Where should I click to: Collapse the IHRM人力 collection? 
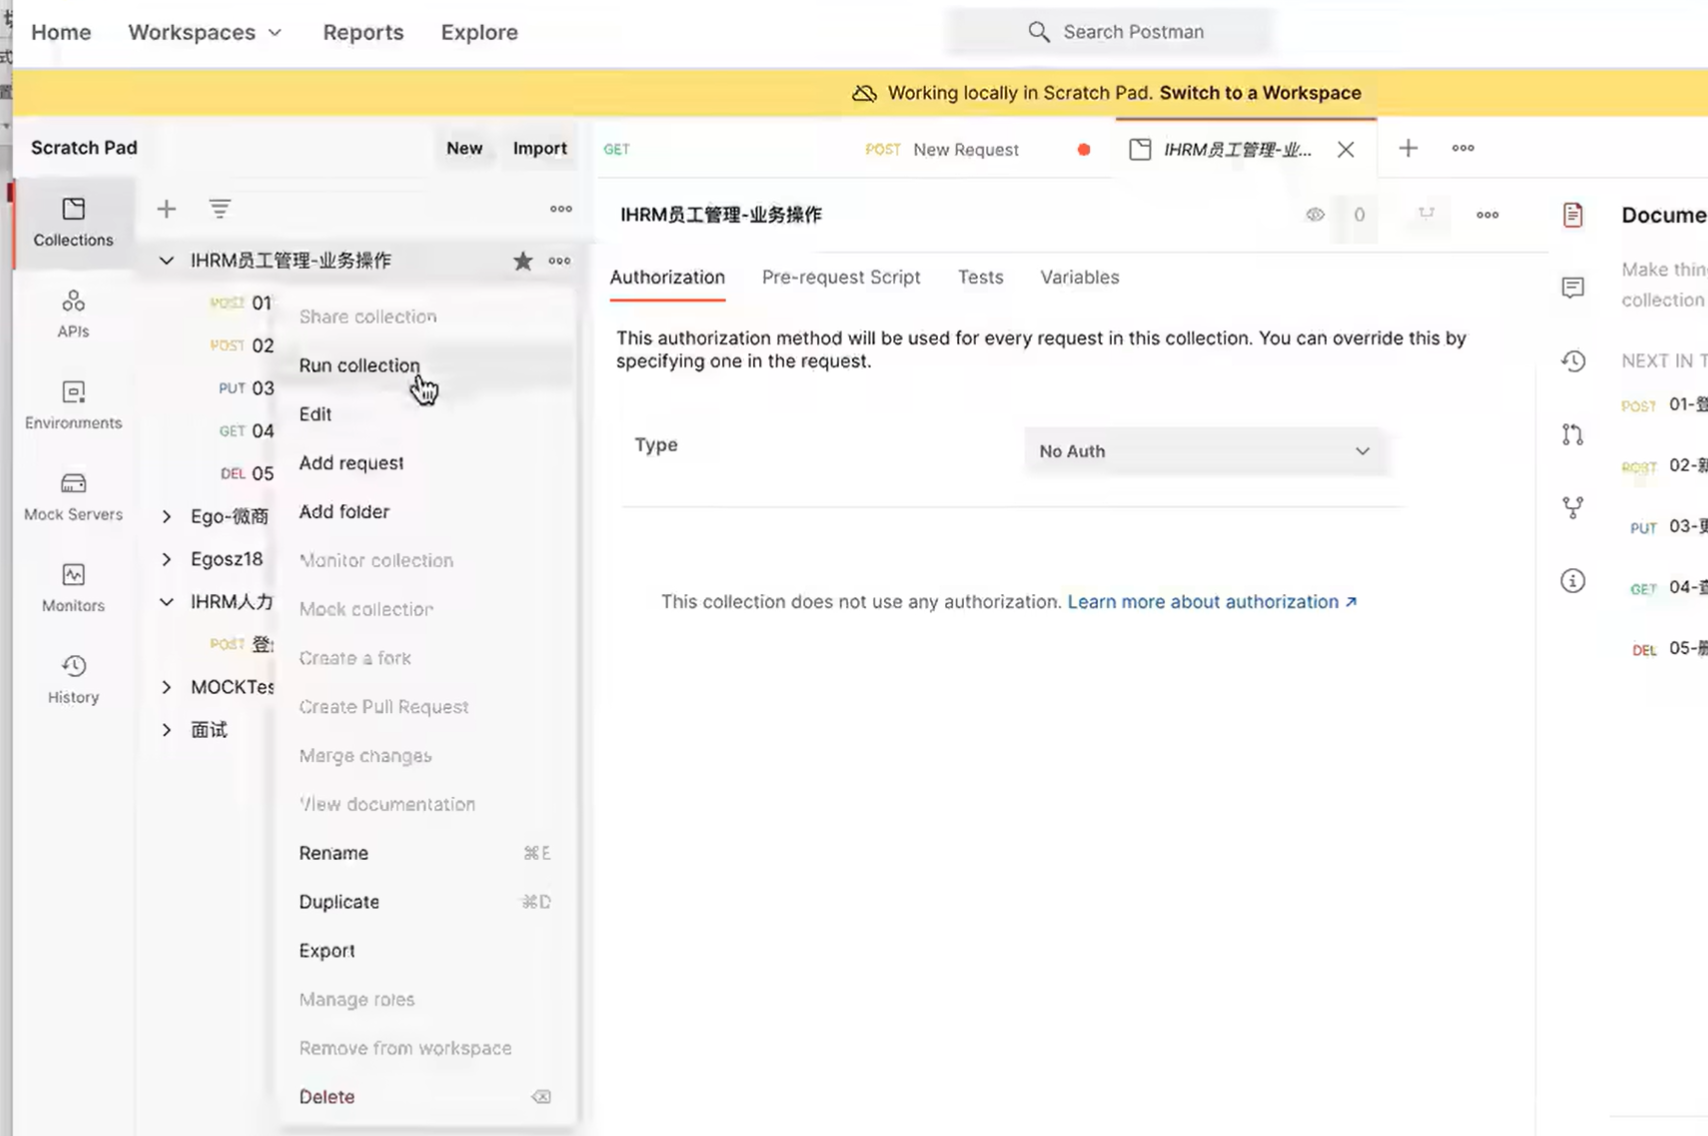[x=166, y=602]
